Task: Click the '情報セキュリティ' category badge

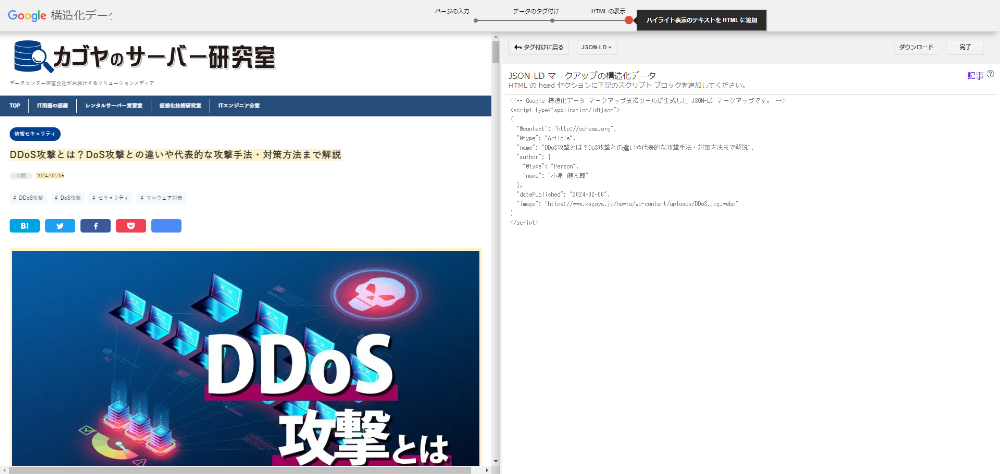Action: click(x=36, y=134)
